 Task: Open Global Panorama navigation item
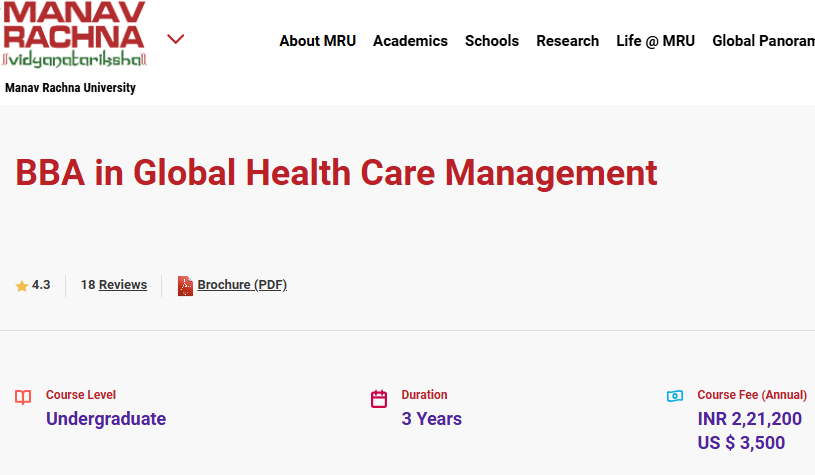762,41
